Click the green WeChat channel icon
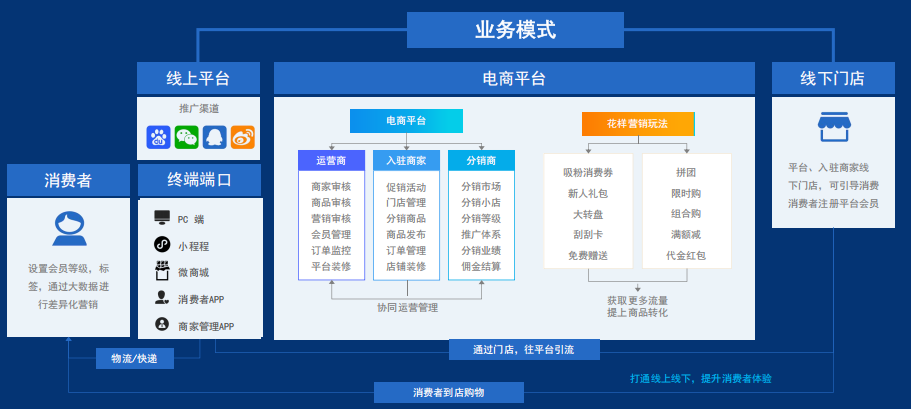 [x=186, y=137]
